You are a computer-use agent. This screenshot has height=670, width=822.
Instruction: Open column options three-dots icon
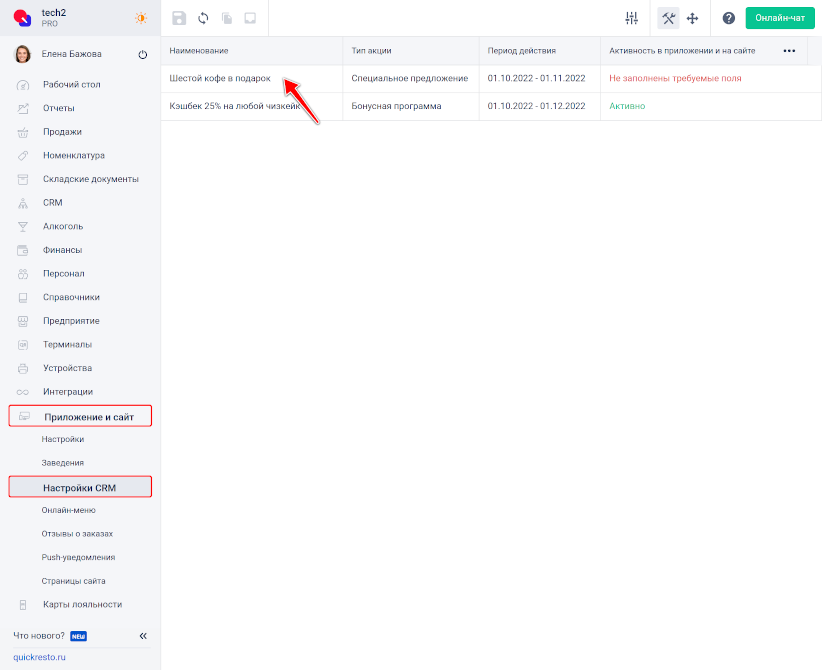[x=789, y=51]
